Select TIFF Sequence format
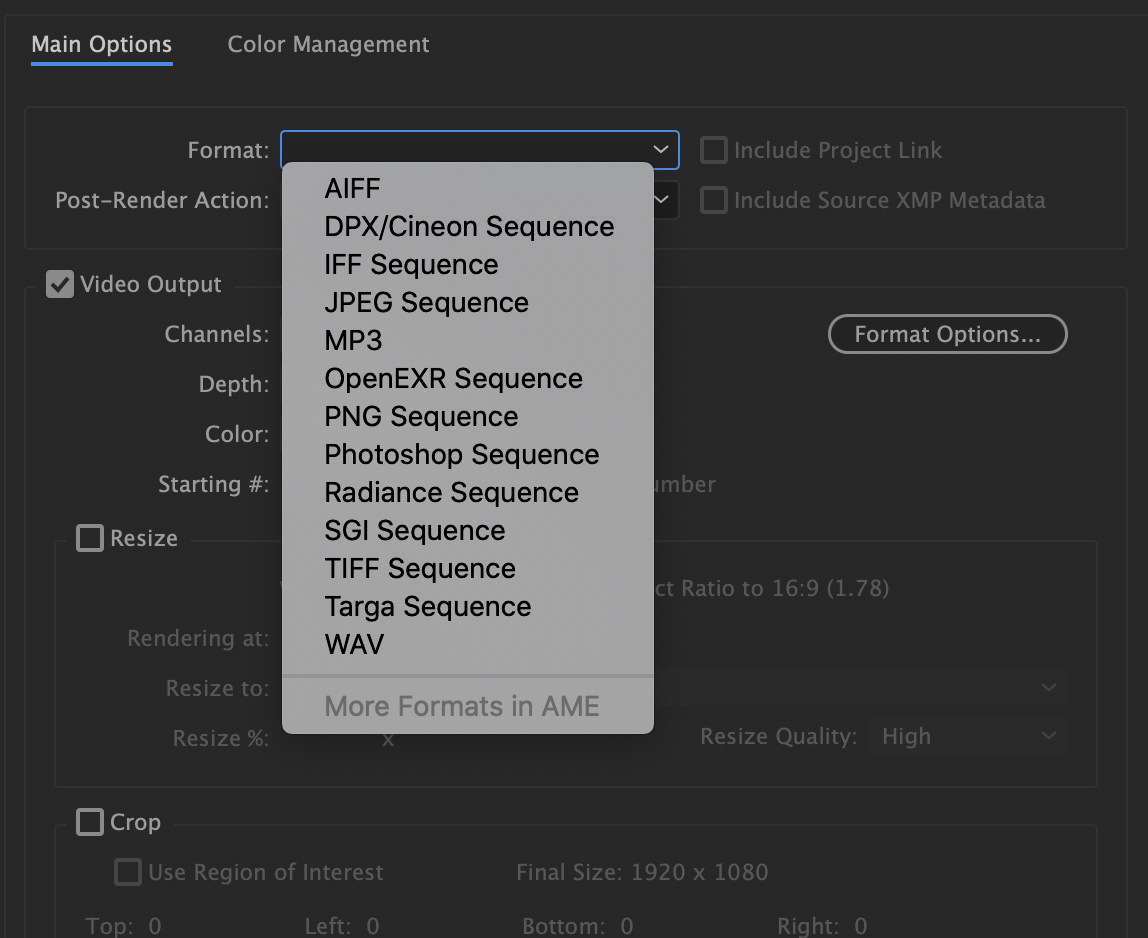 [419, 568]
